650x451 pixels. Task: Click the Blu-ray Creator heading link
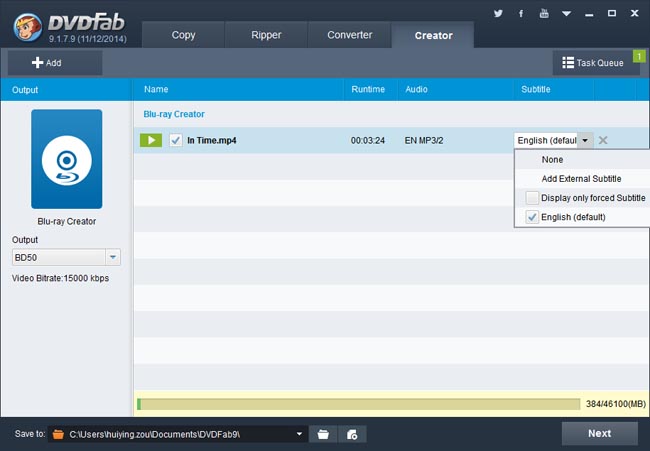[174, 114]
